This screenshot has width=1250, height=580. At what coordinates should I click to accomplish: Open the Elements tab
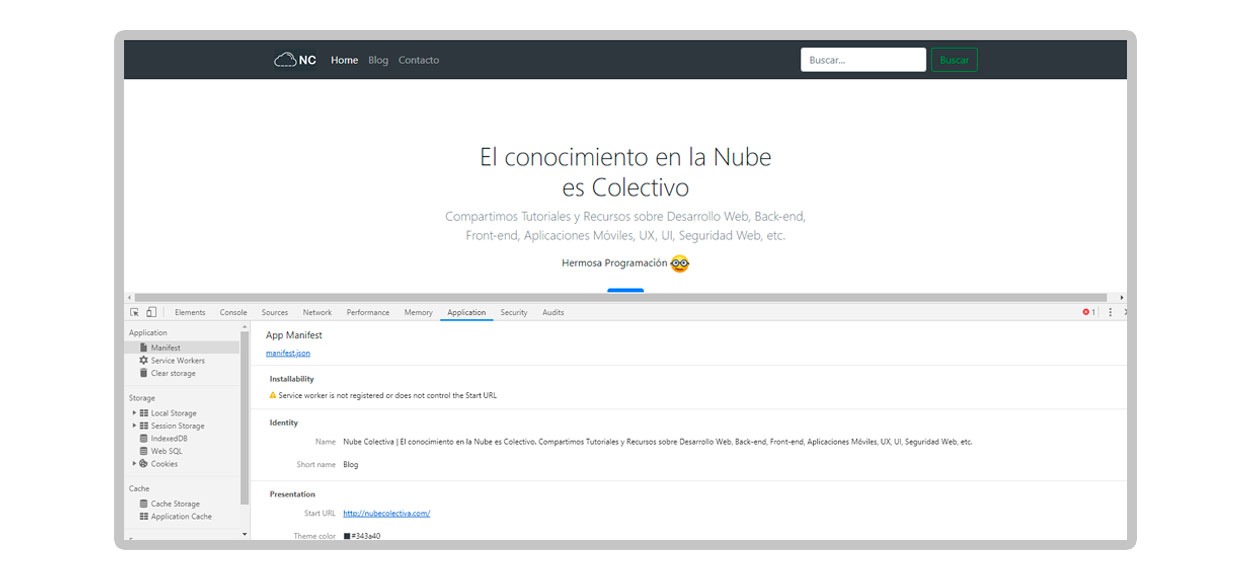tap(190, 312)
